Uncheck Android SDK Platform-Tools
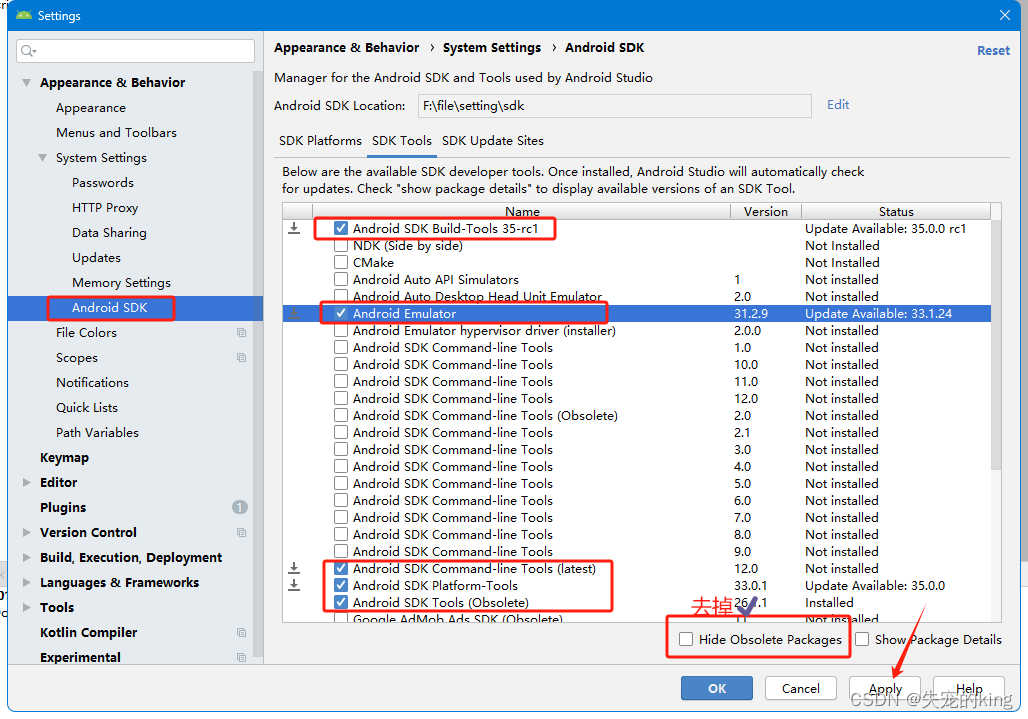1028x719 pixels. click(x=341, y=585)
